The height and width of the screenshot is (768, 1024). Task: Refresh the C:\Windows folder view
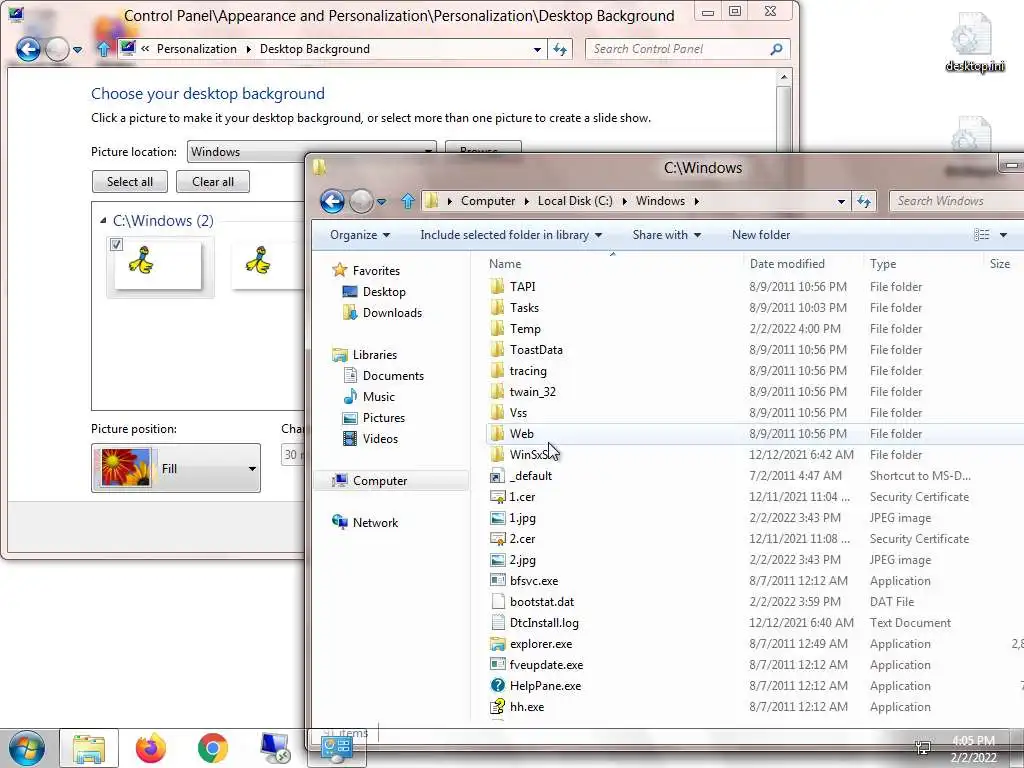[865, 201]
